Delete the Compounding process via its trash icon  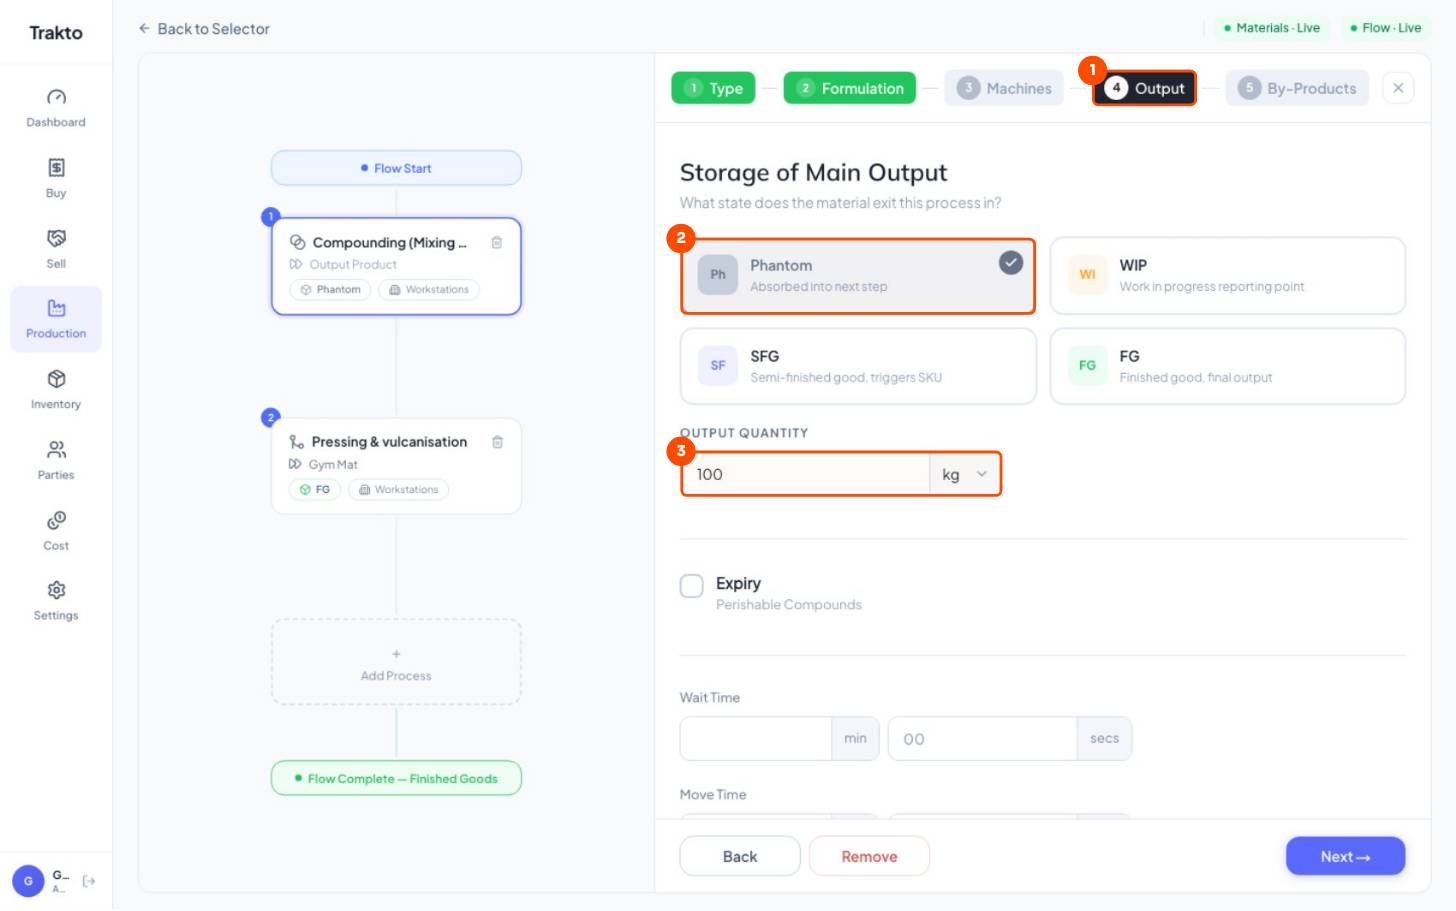click(x=497, y=242)
